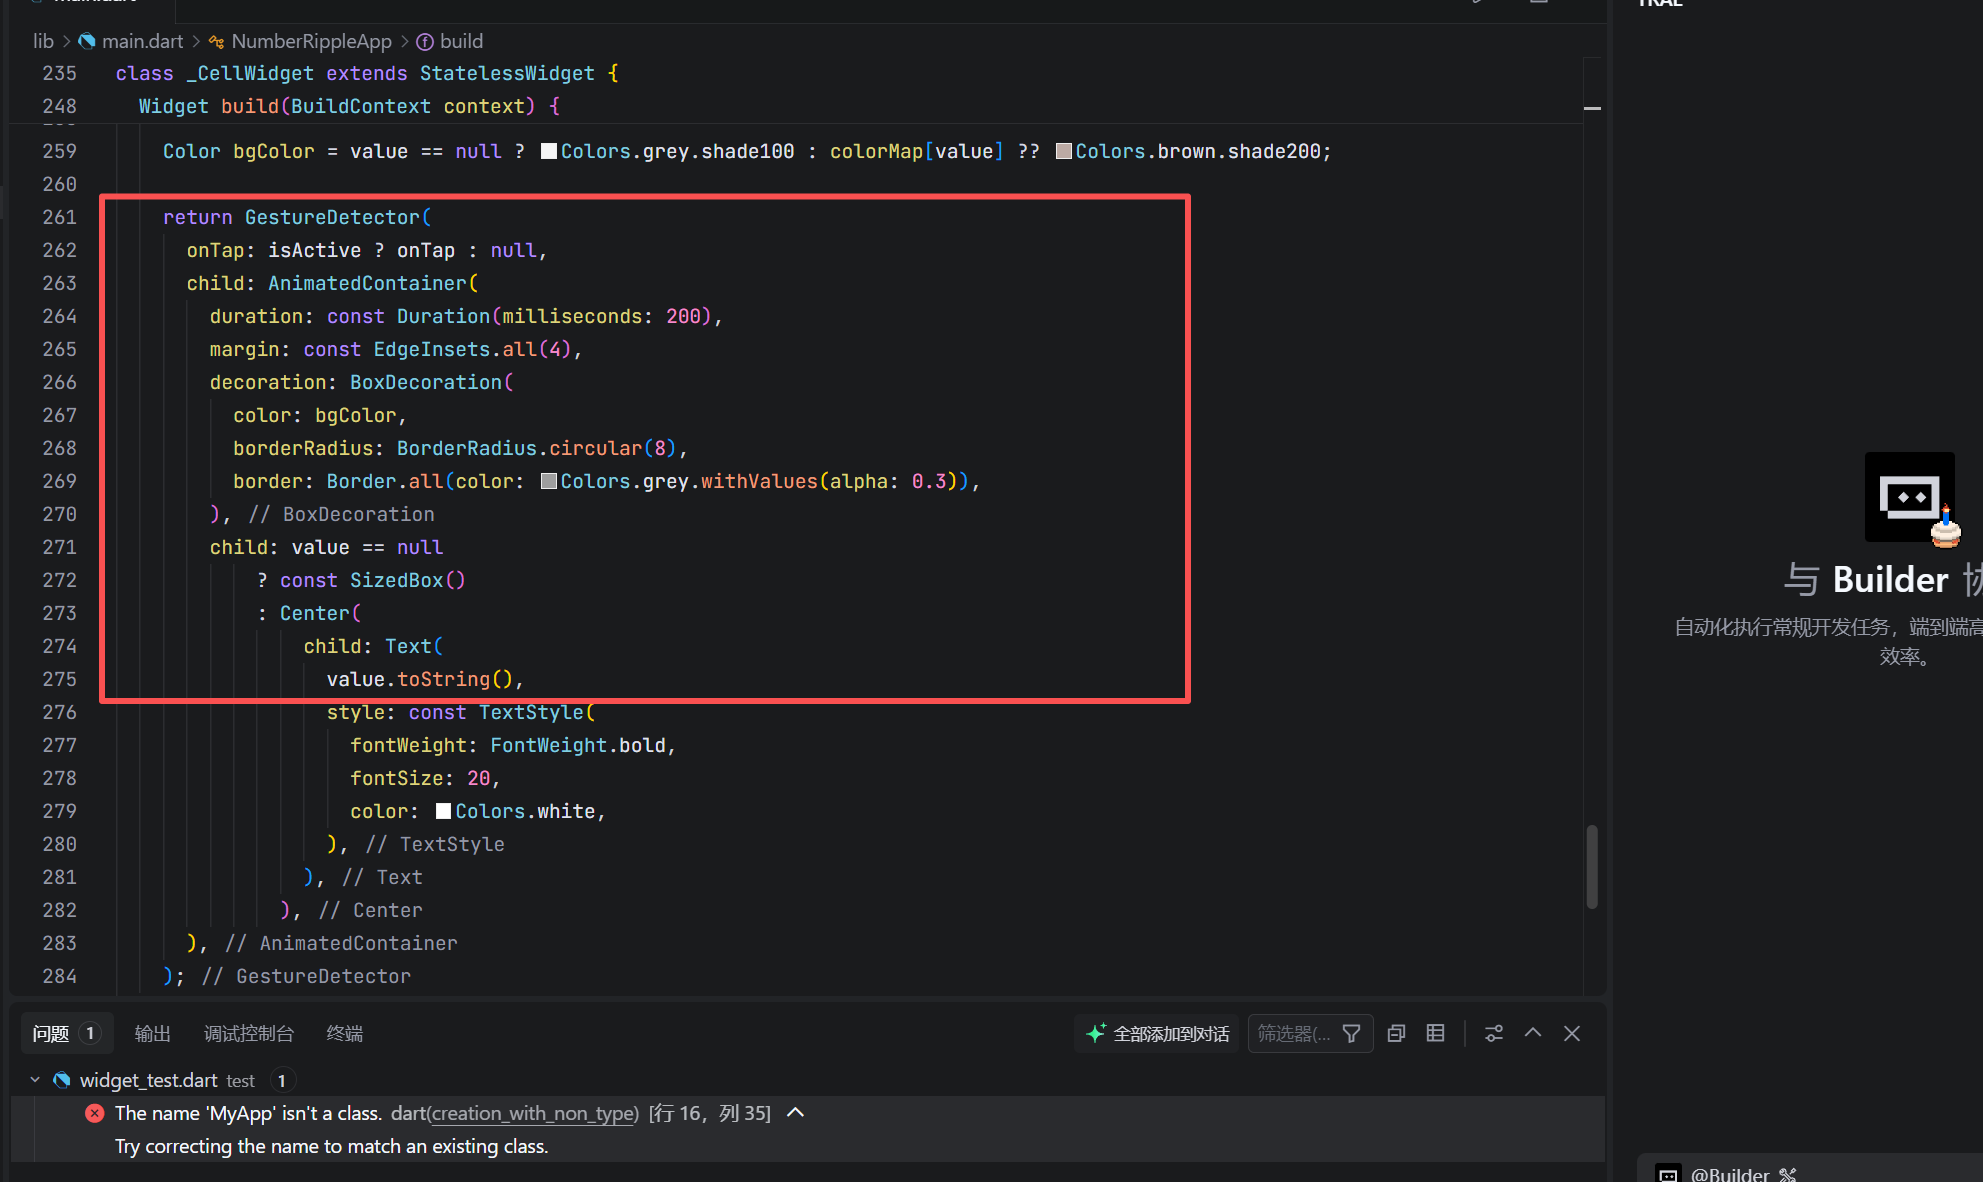The height and width of the screenshot is (1182, 1983).
Task: Click NumberRippleApp in the breadcrumb
Action: (311, 41)
